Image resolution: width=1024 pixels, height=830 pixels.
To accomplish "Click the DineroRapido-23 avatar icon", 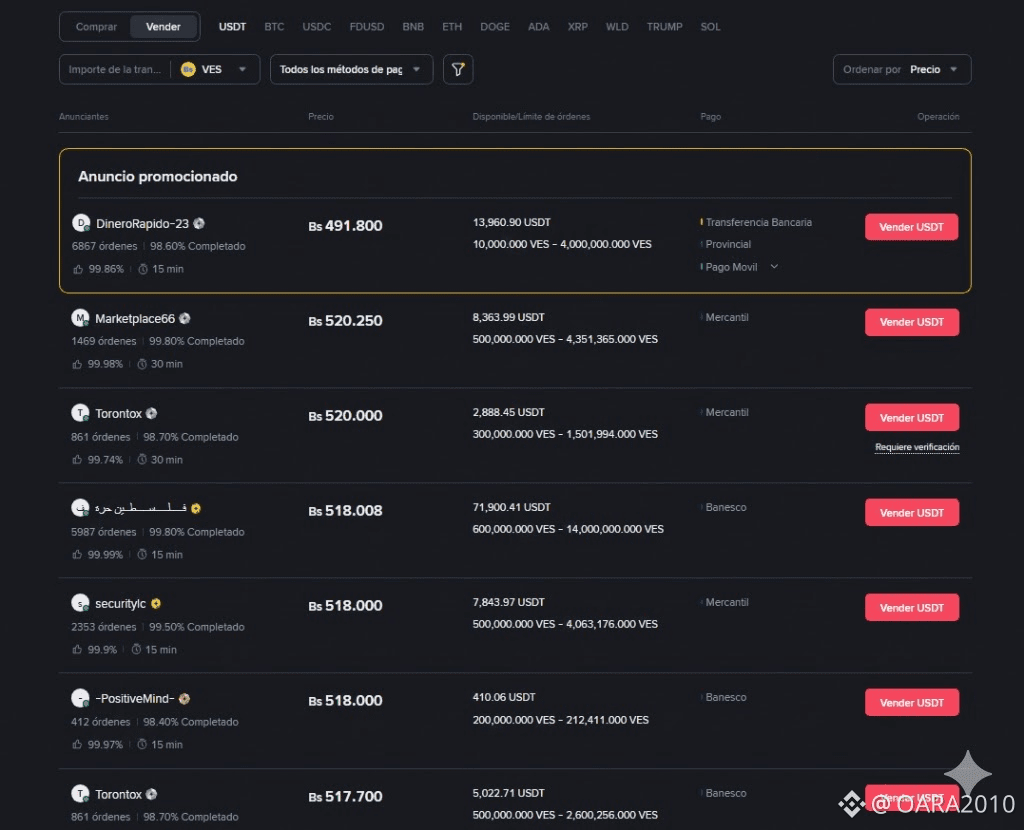I will tap(81, 223).
